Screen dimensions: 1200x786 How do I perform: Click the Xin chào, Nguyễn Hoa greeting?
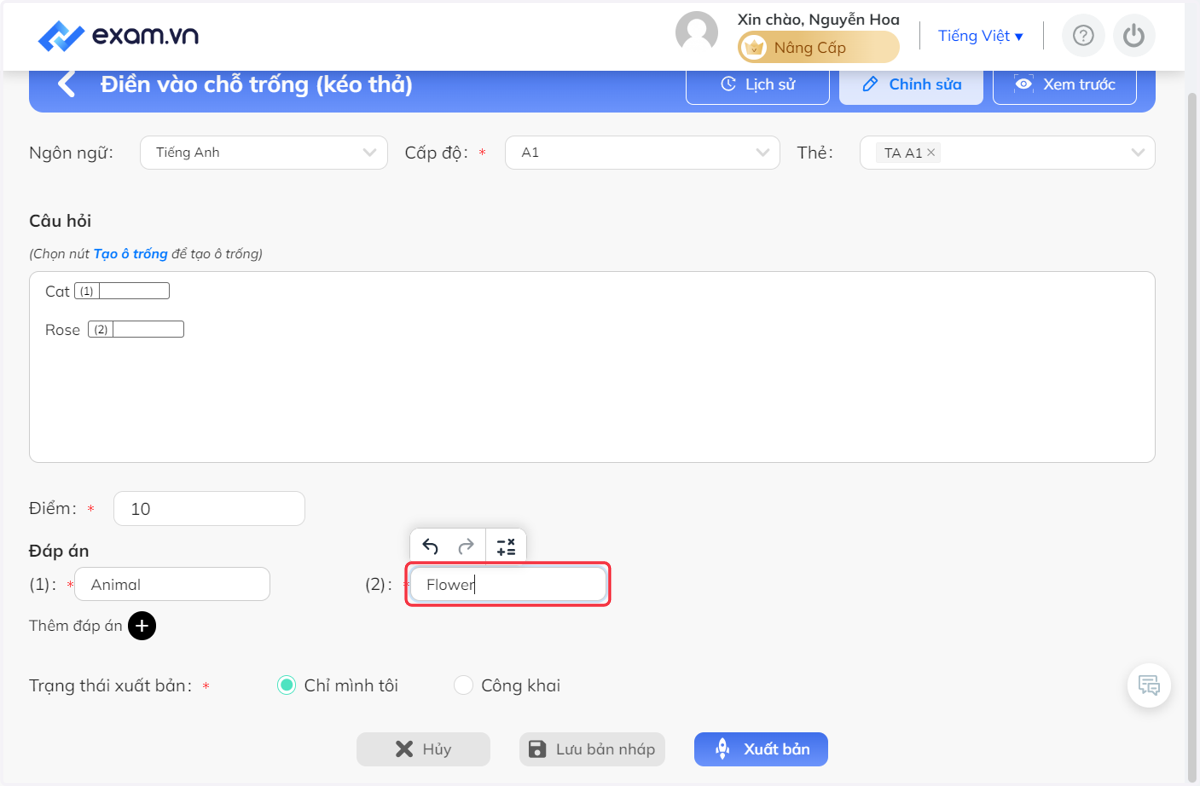(818, 19)
